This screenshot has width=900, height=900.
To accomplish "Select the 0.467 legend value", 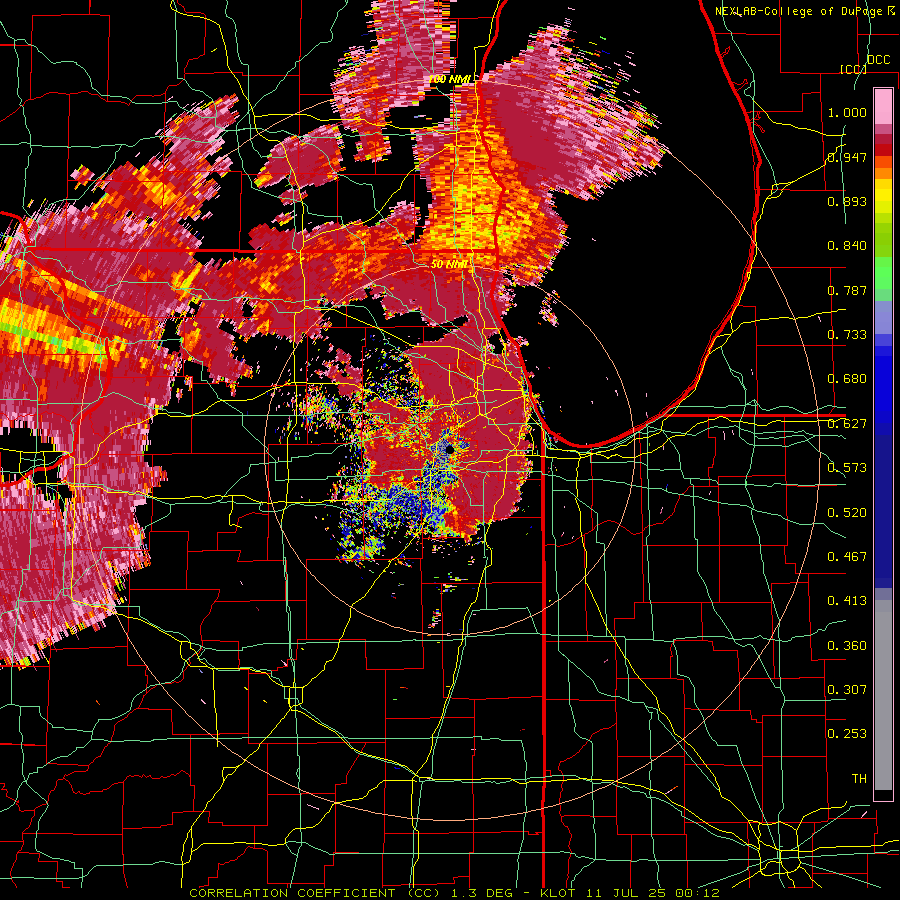I will (x=847, y=557).
